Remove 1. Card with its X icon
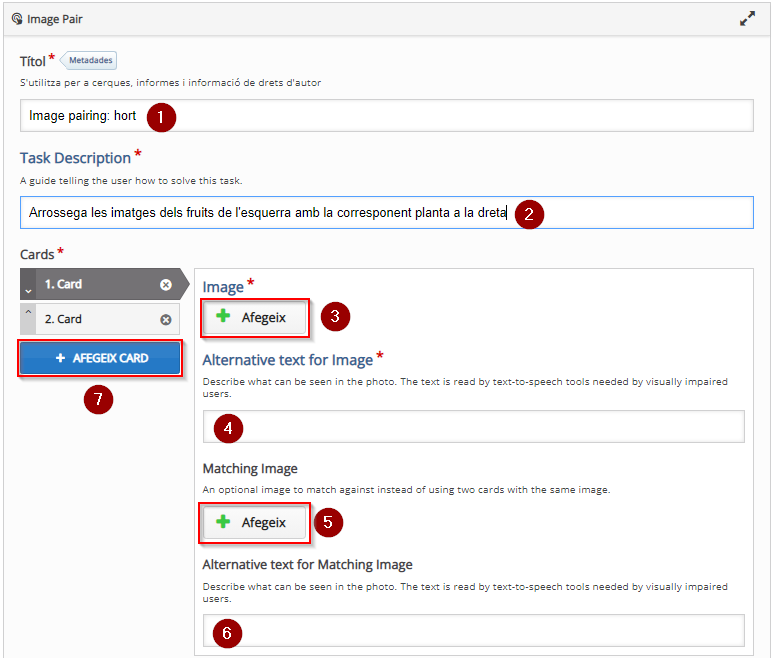Image resolution: width=774 pixels, height=658 pixels. (x=166, y=285)
